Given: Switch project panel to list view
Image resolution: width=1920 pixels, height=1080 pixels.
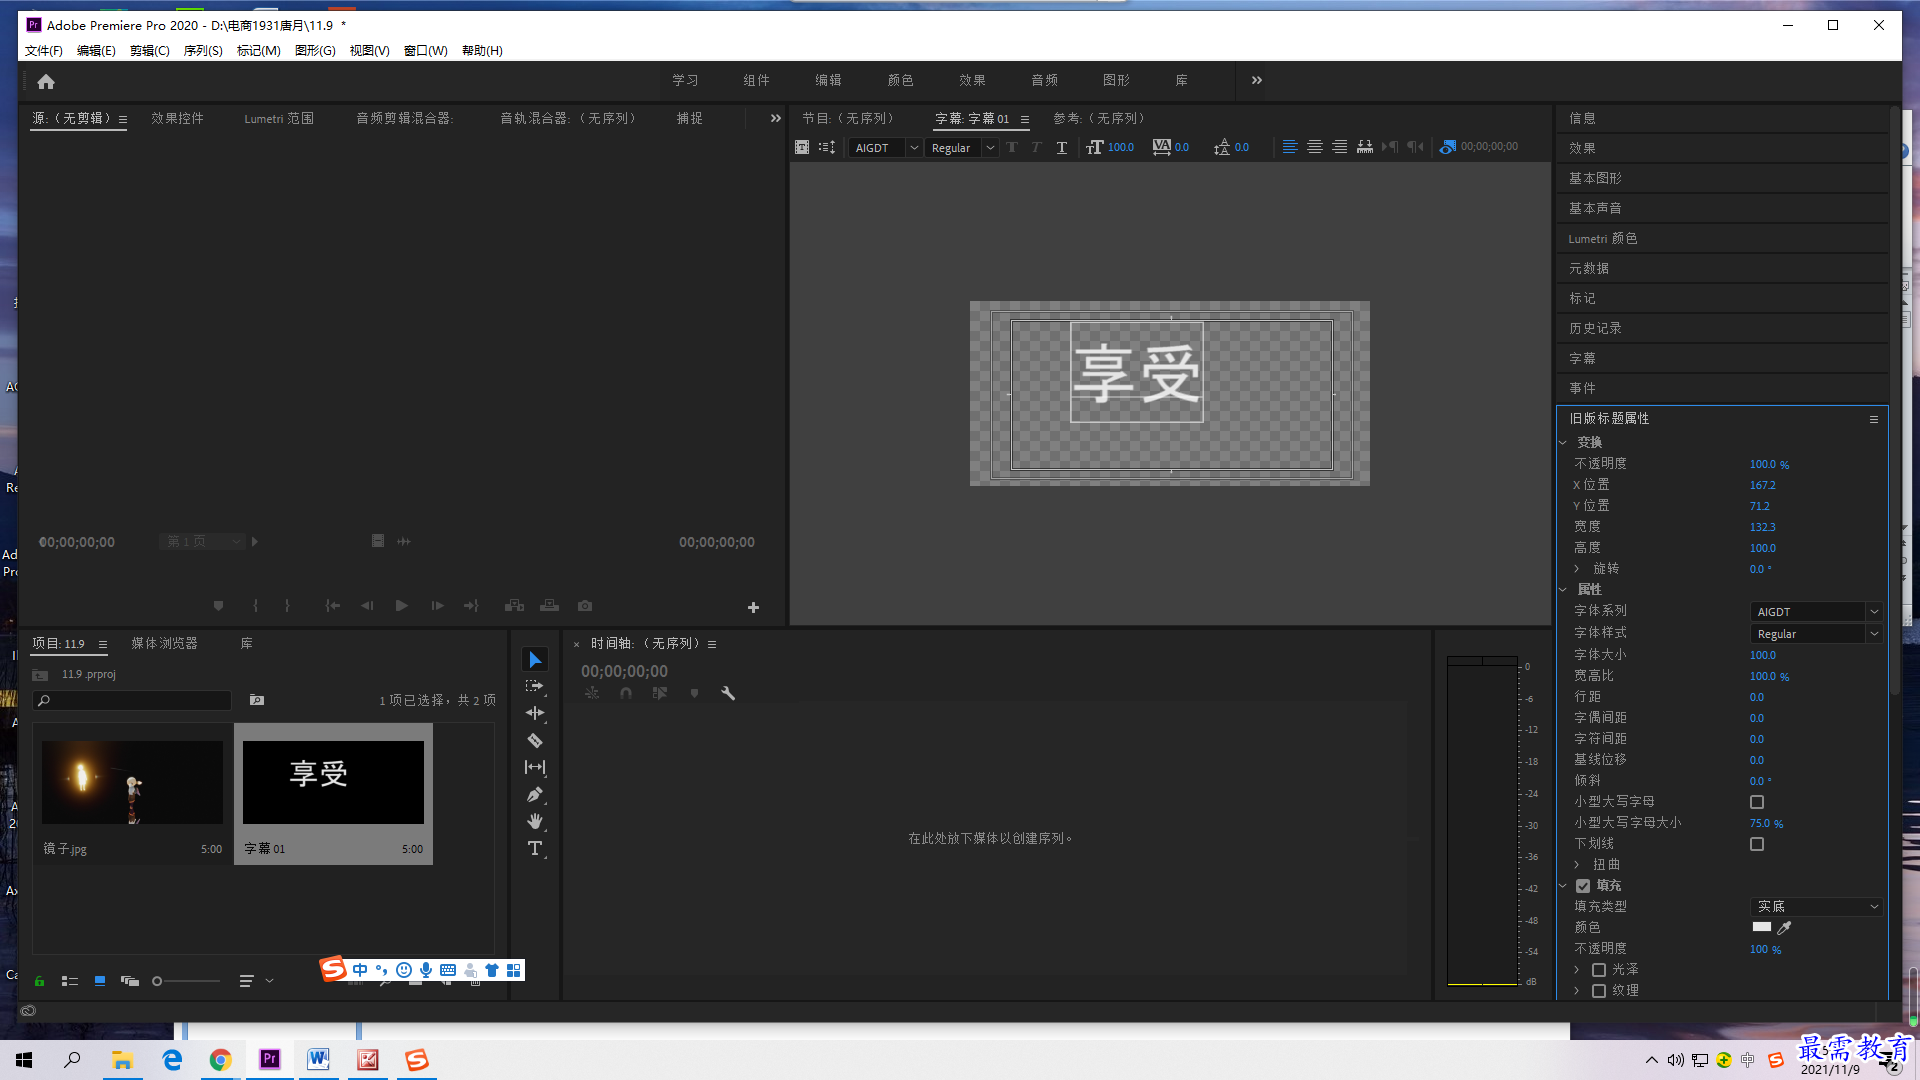Looking at the screenshot, I should click(70, 981).
